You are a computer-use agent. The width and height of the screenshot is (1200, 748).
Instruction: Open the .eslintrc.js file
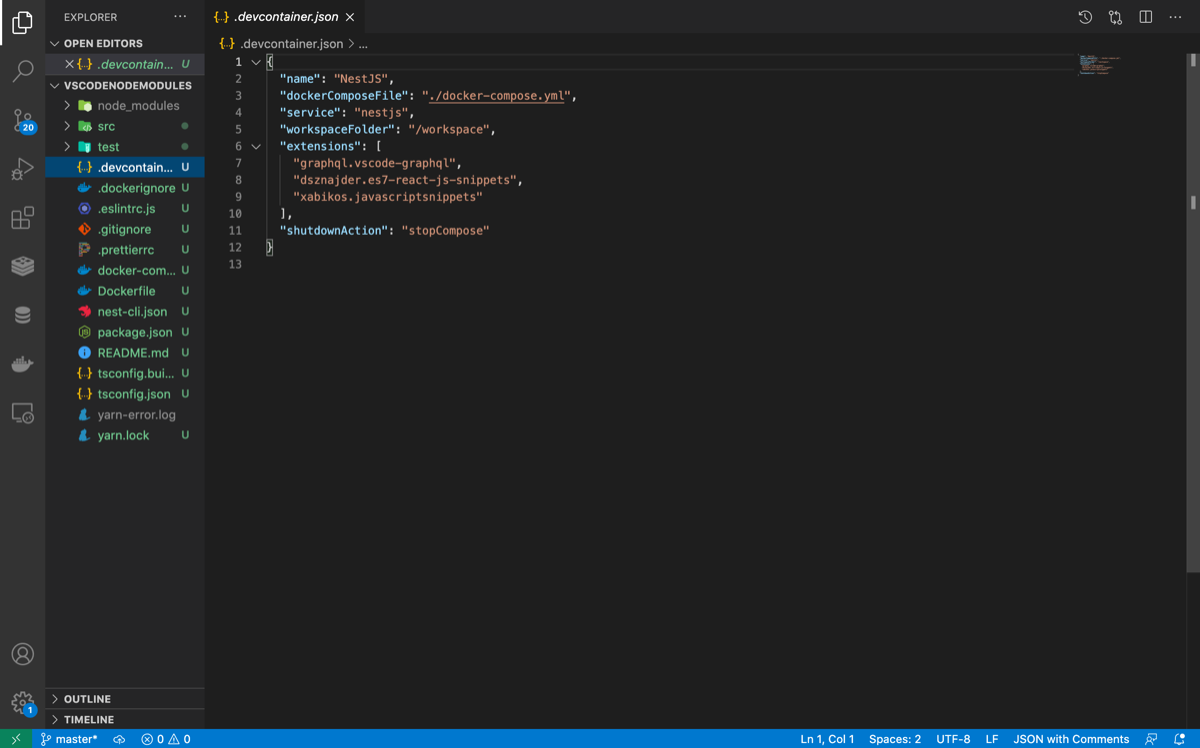click(125, 209)
